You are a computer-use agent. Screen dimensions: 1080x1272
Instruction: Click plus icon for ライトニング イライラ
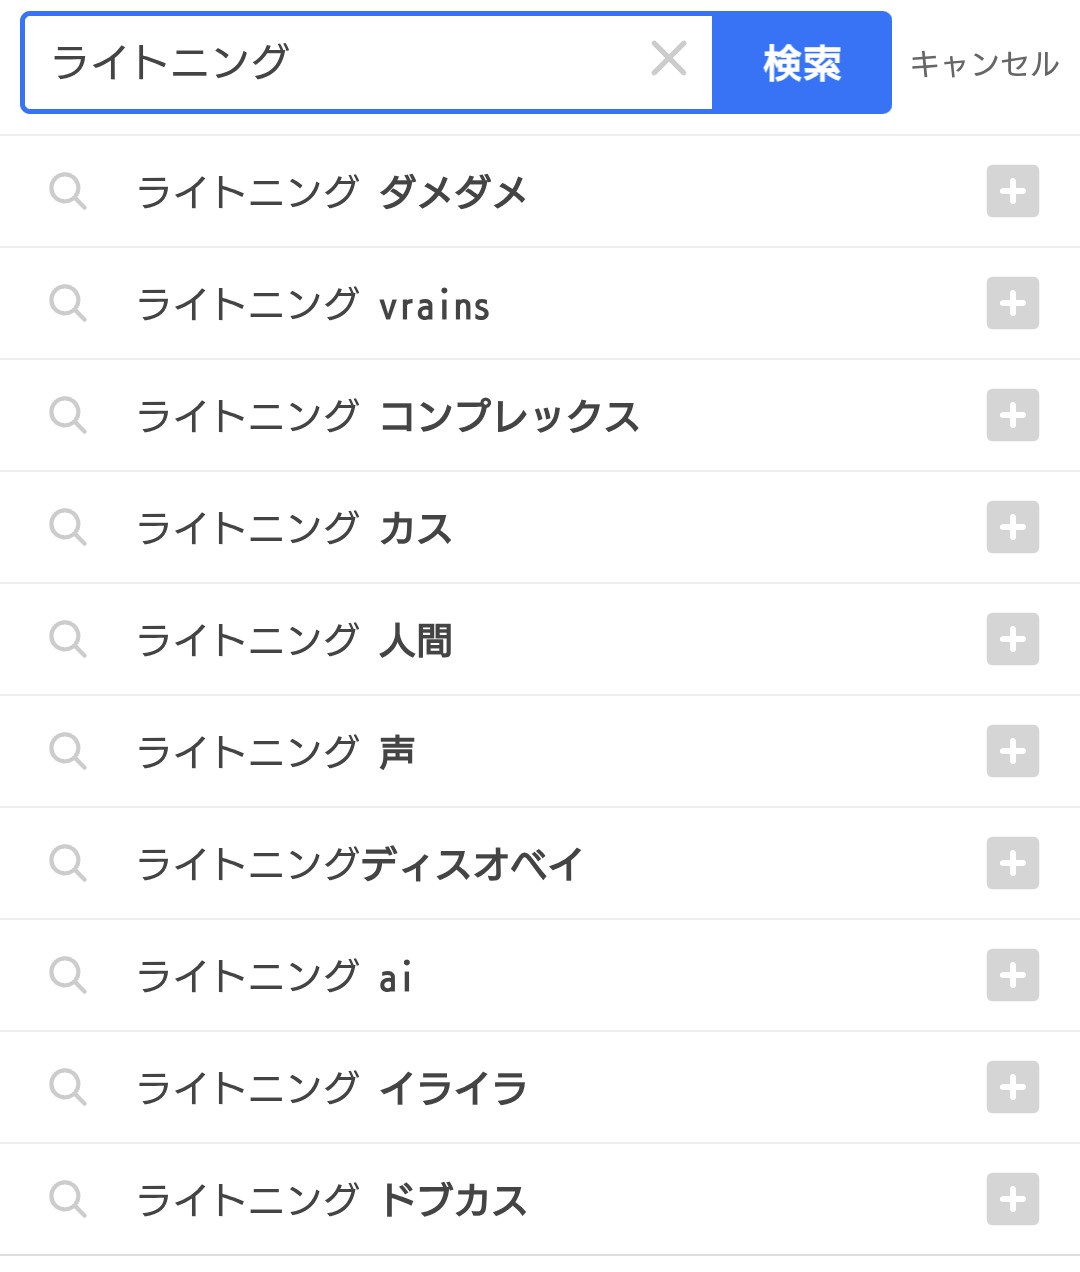pos(1012,1087)
